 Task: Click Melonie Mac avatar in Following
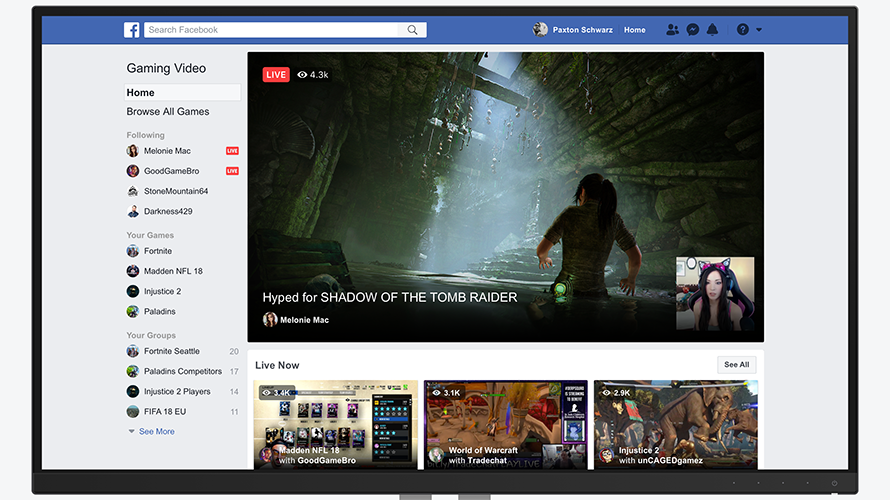[x=133, y=151]
